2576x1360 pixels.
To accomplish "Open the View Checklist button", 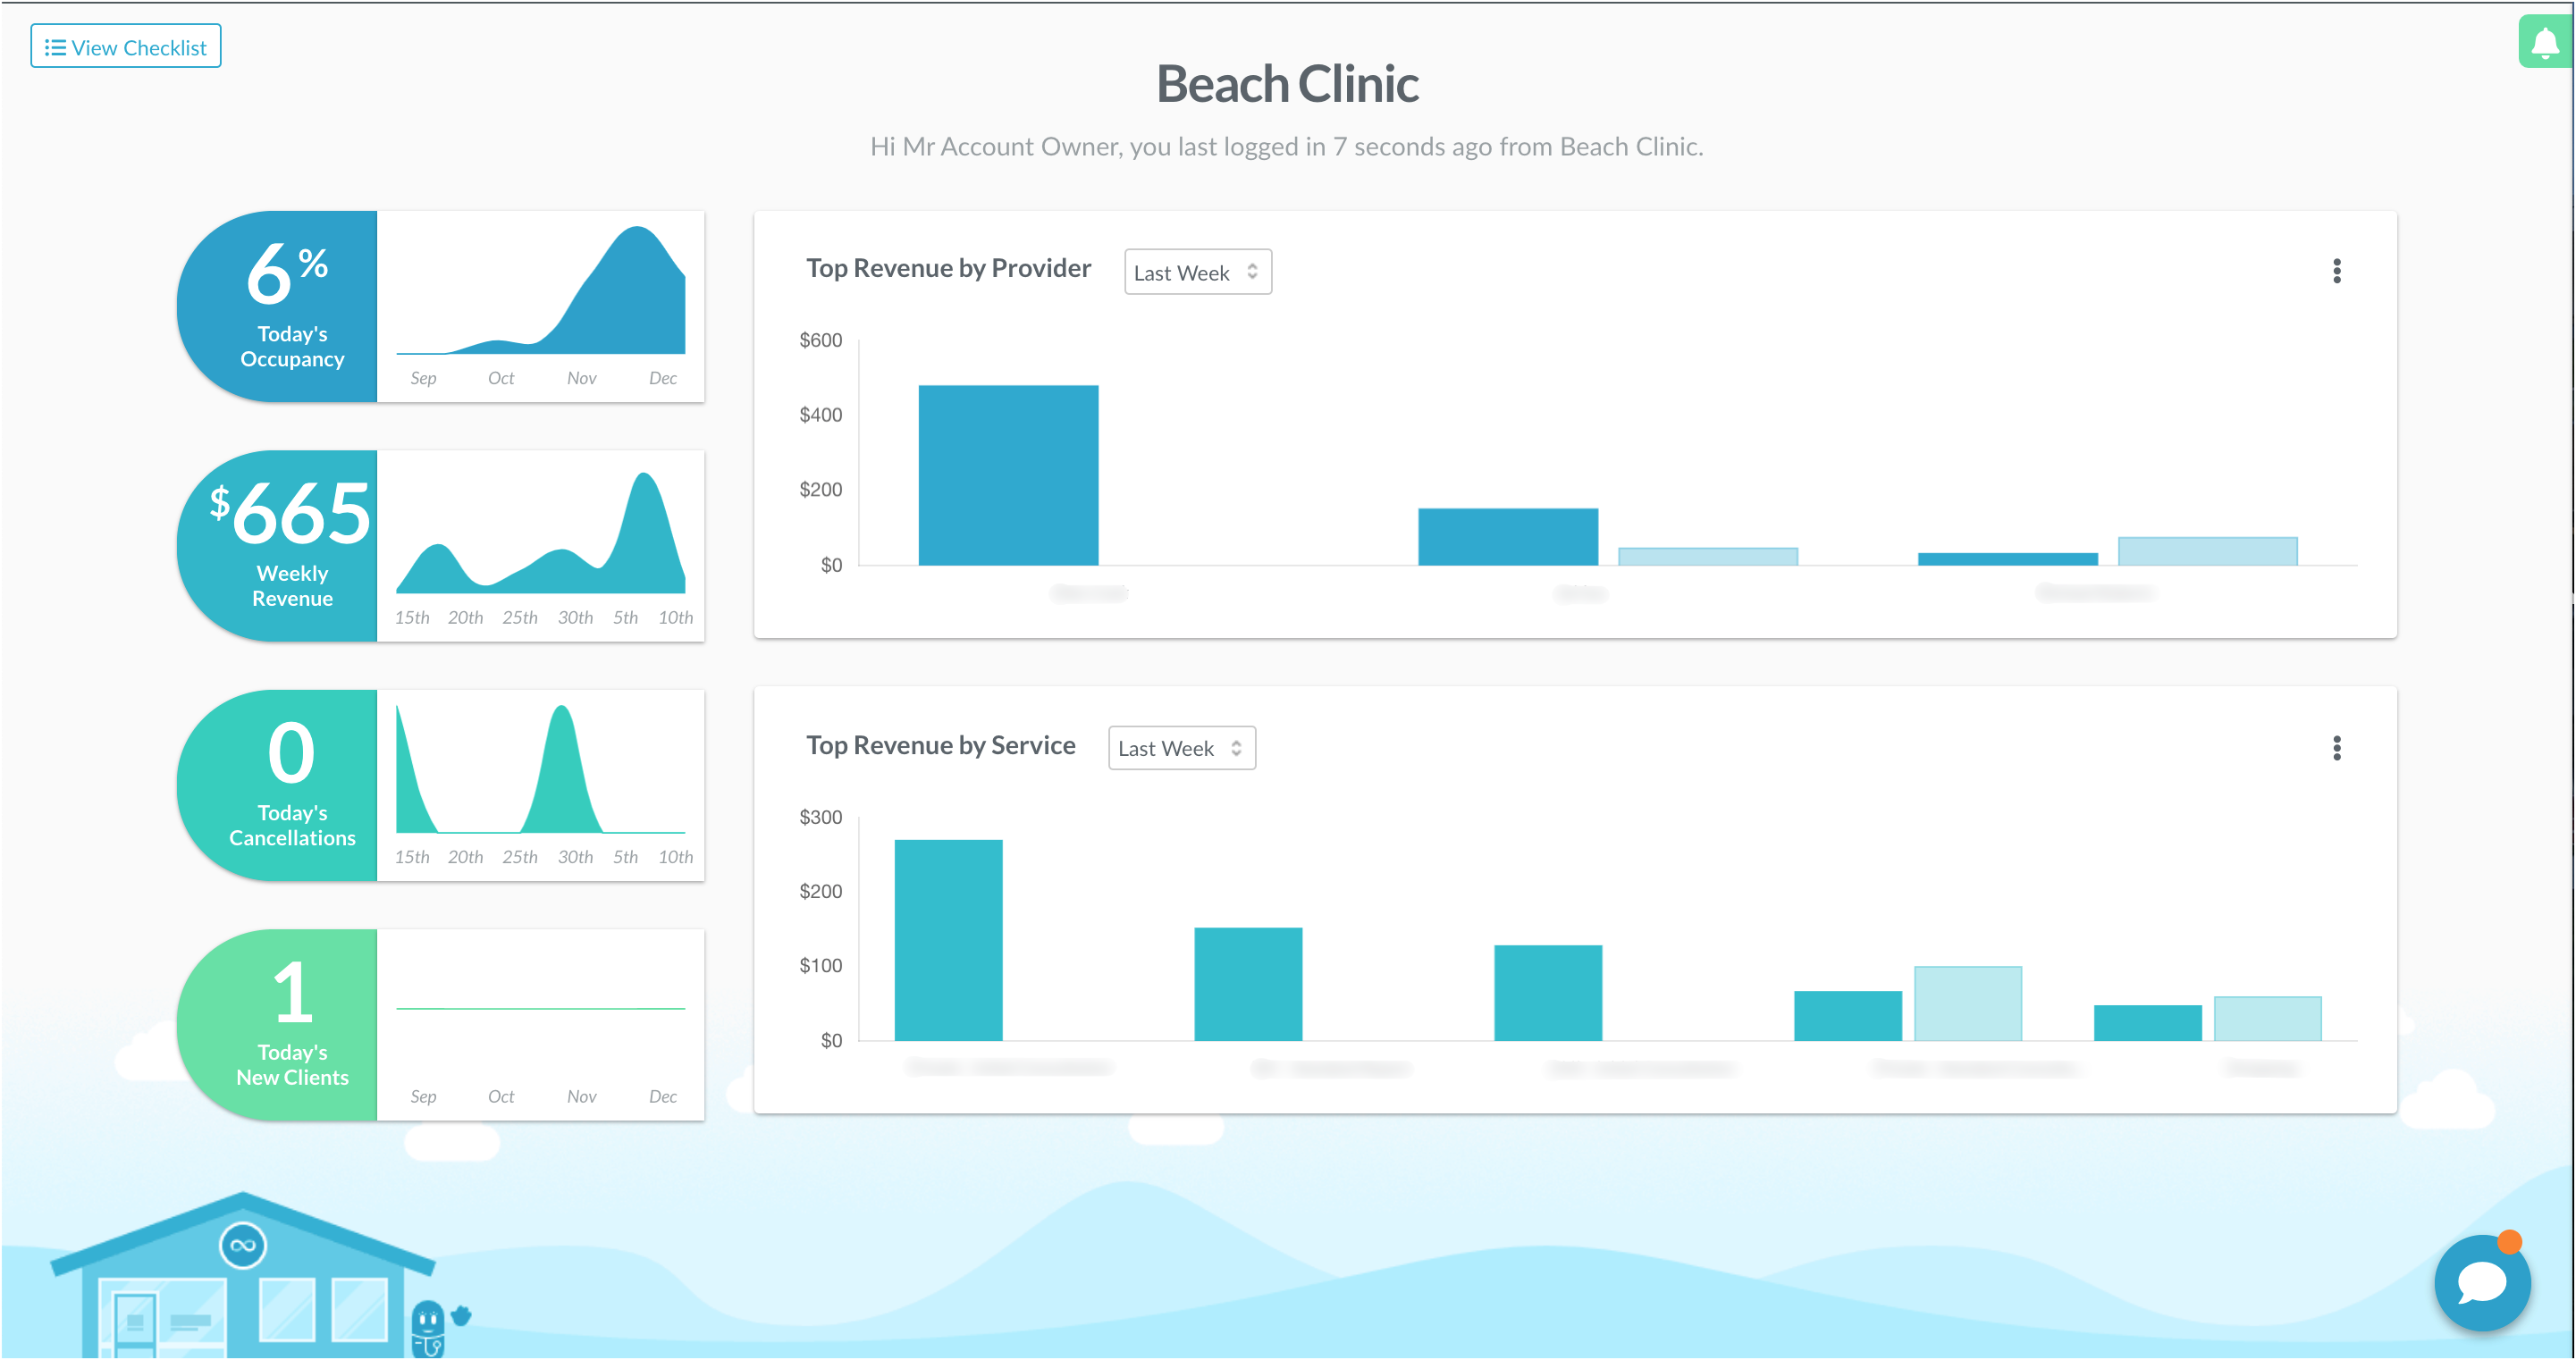I will coord(126,47).
